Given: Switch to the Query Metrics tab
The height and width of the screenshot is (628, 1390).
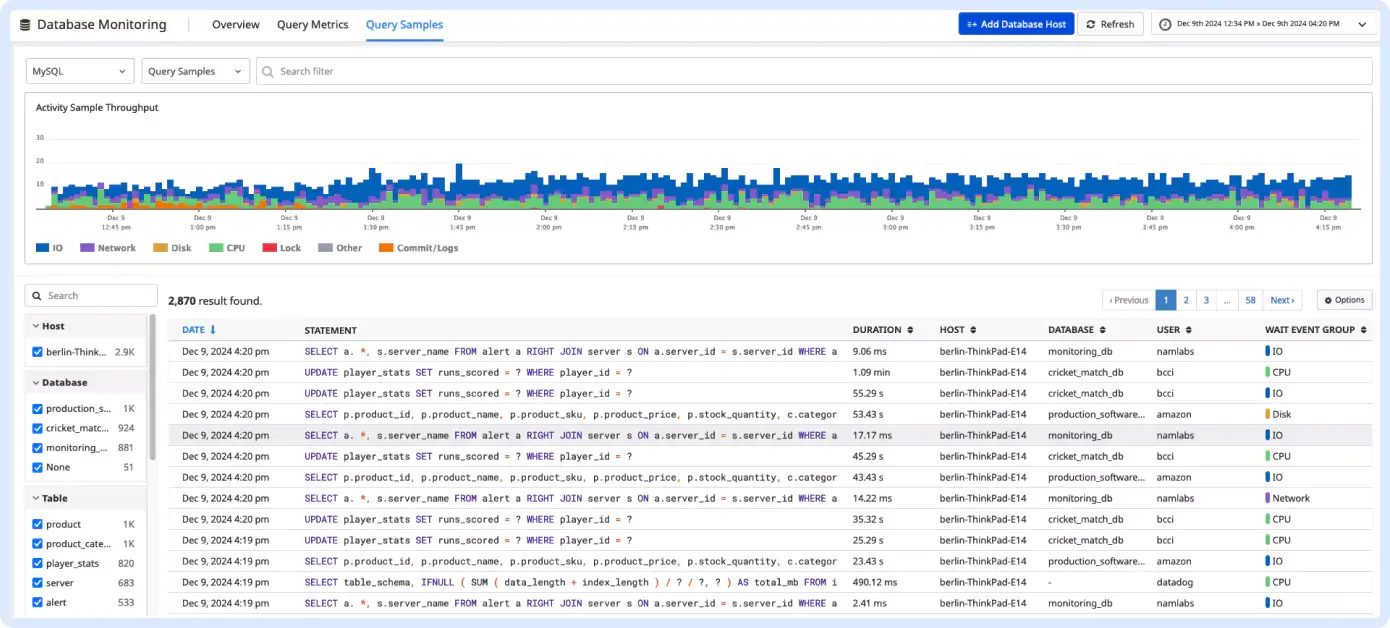Looking at the screenshot, I should (312, 25).
